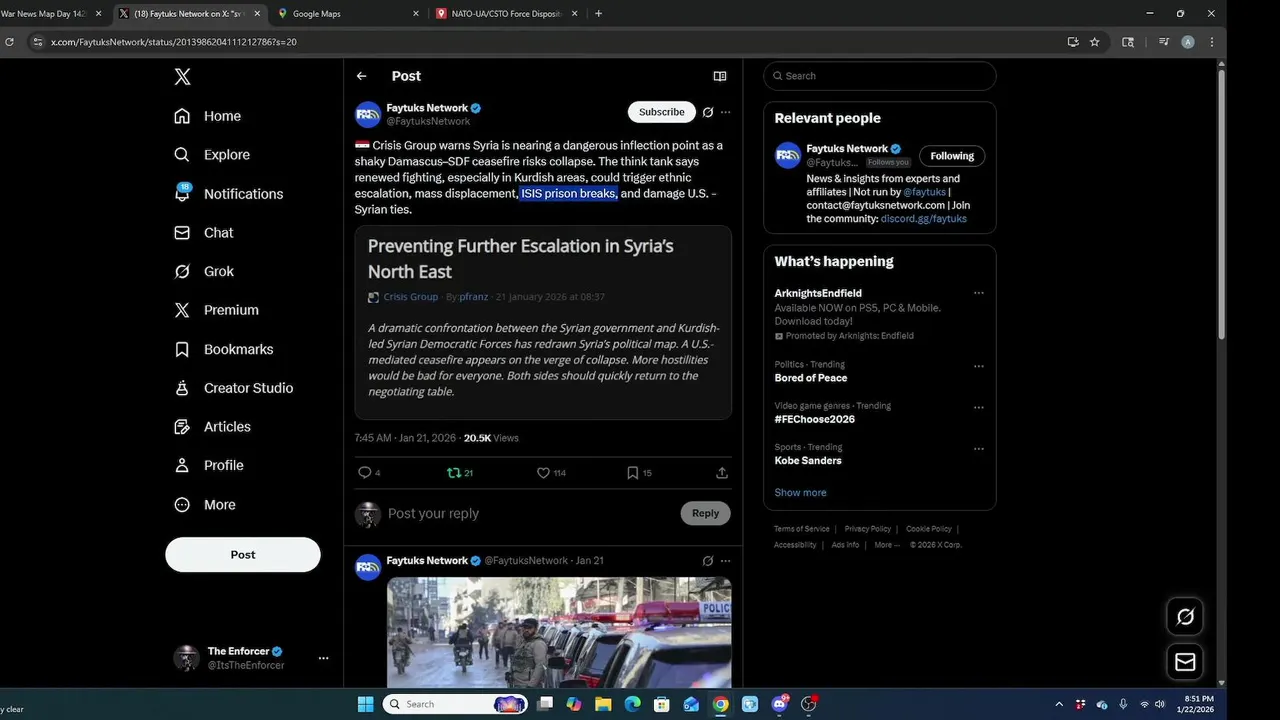1280x720 pixels.
Task: Open Chat from sidebar
Action: click(204, 232)
